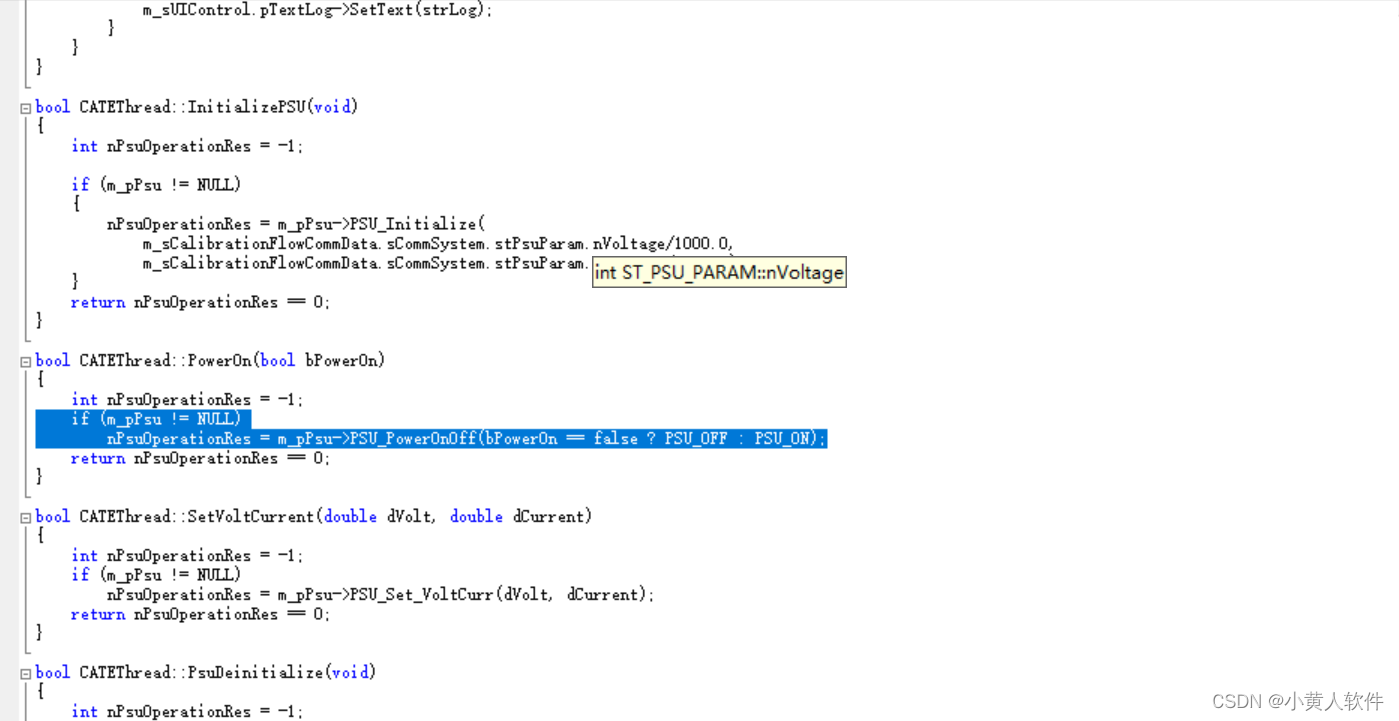The width and height of the screenshot is (1399, 721).
Task: Click 'PSU_OFF' constant in selected code
Action: 696,439
